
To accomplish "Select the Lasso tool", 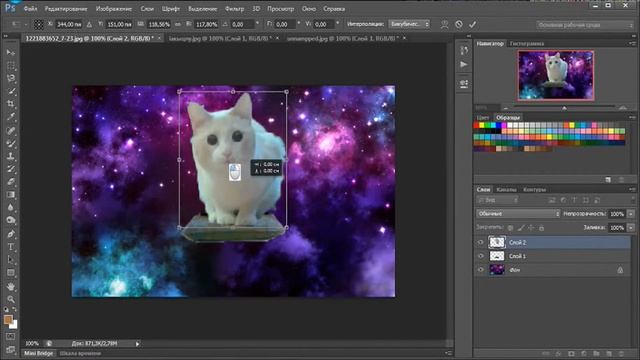I will coord(11,78).
